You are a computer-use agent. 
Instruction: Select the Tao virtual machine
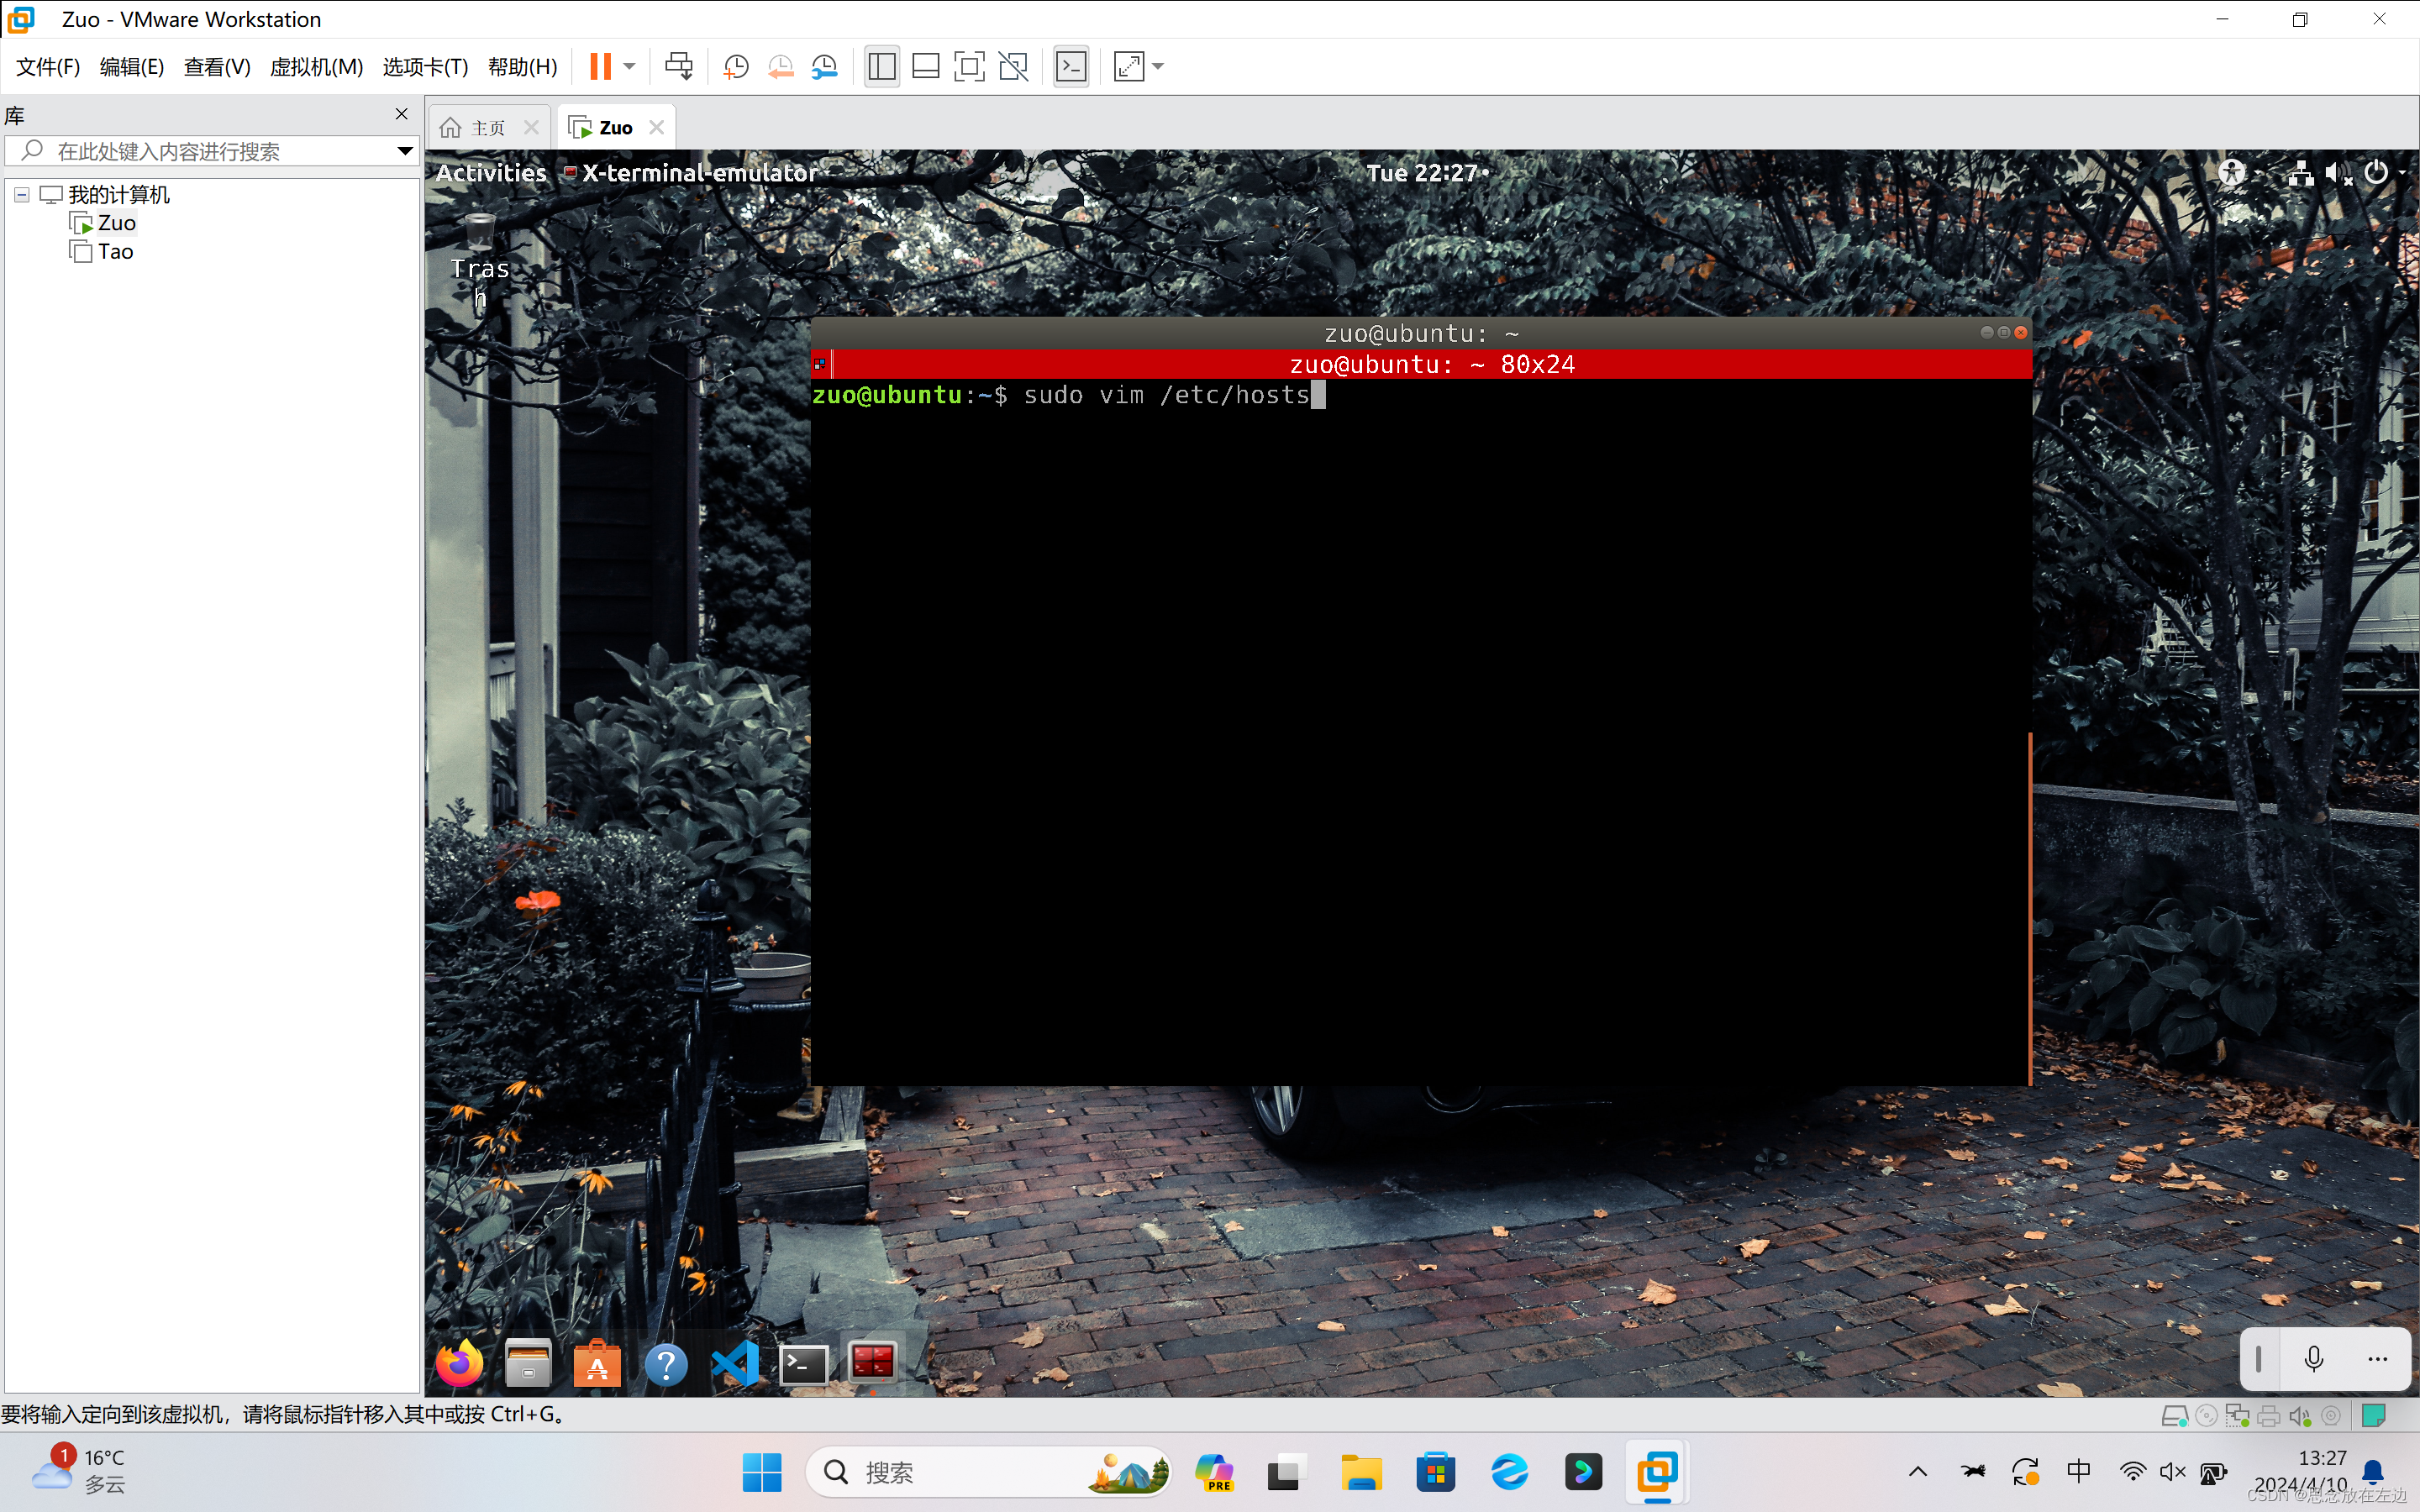(115, 252)
